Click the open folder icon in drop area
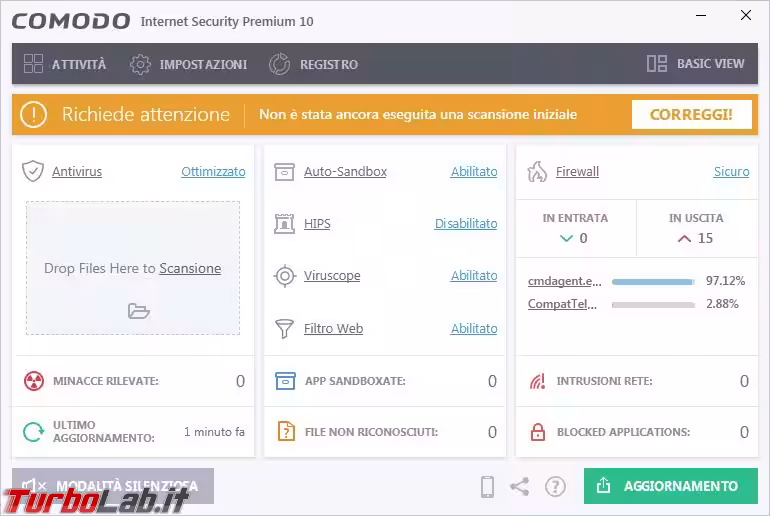770x516 pixels. tap(138, 311)
